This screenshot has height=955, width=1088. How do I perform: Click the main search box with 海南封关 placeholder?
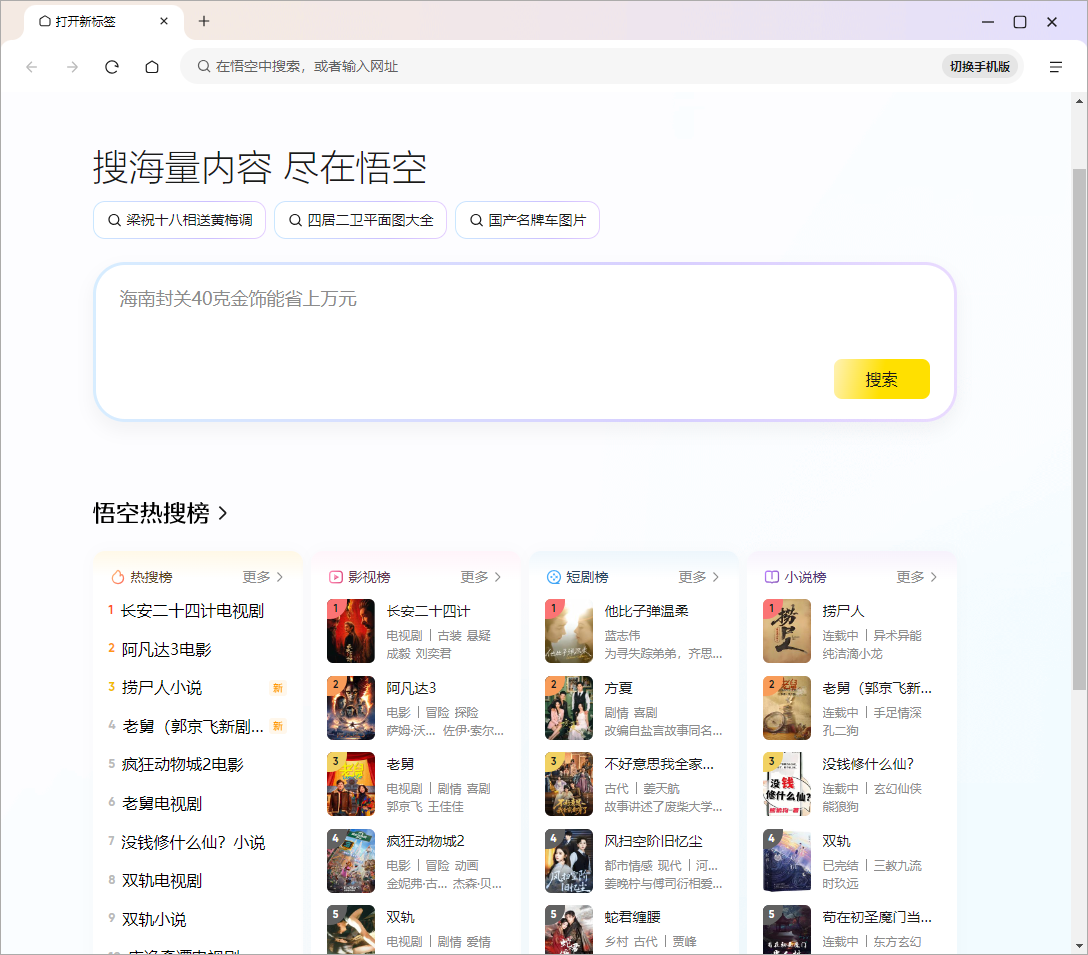tap(525, 341)
